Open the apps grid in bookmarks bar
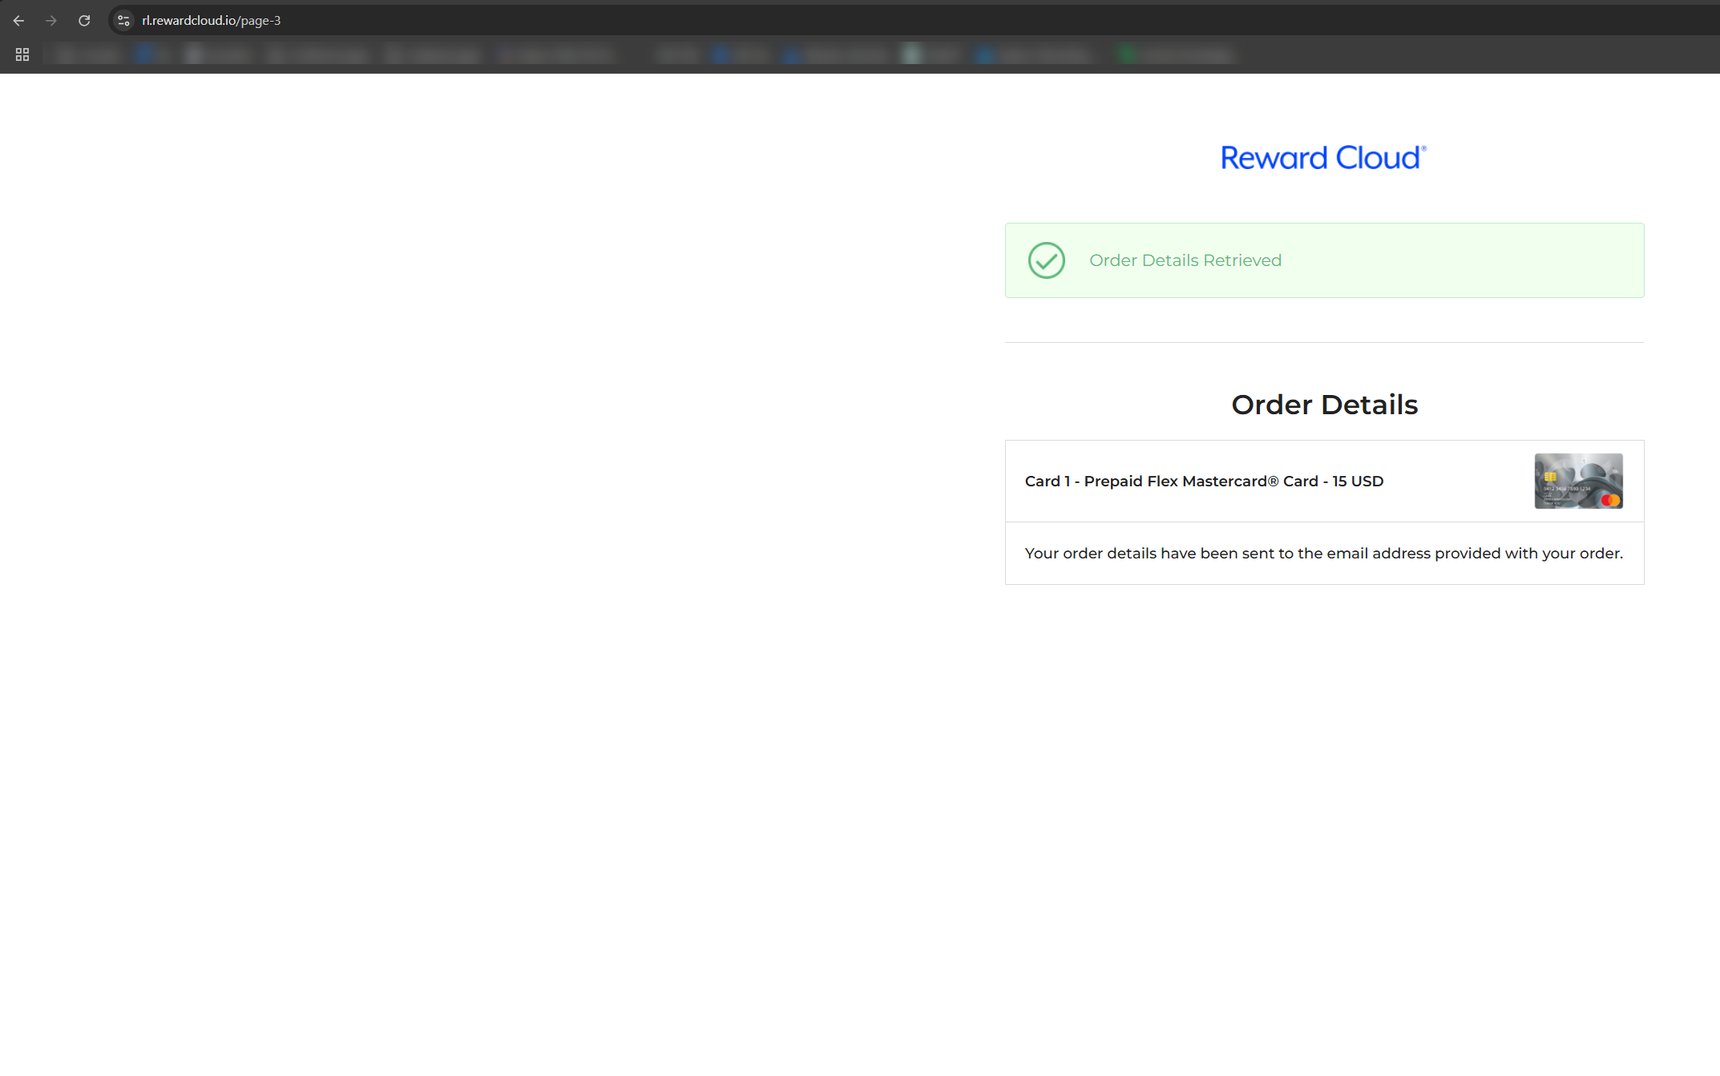The width and height of the screenshot is (1720, 1076). pos(22,55)
